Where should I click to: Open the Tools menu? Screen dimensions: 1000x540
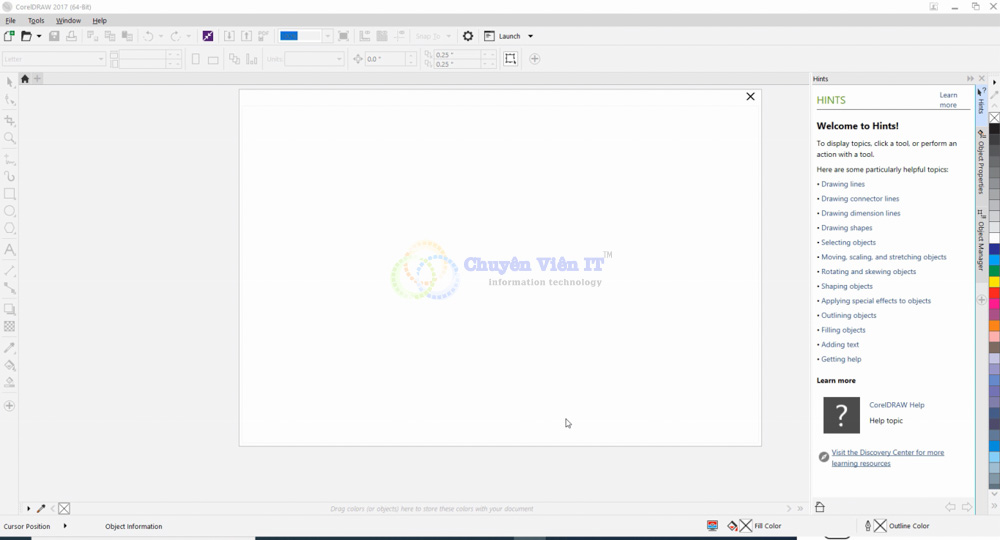36,20
